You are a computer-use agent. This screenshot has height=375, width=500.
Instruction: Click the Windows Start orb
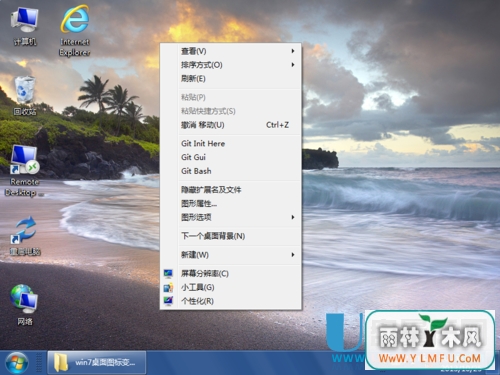(x=17, y=363)
